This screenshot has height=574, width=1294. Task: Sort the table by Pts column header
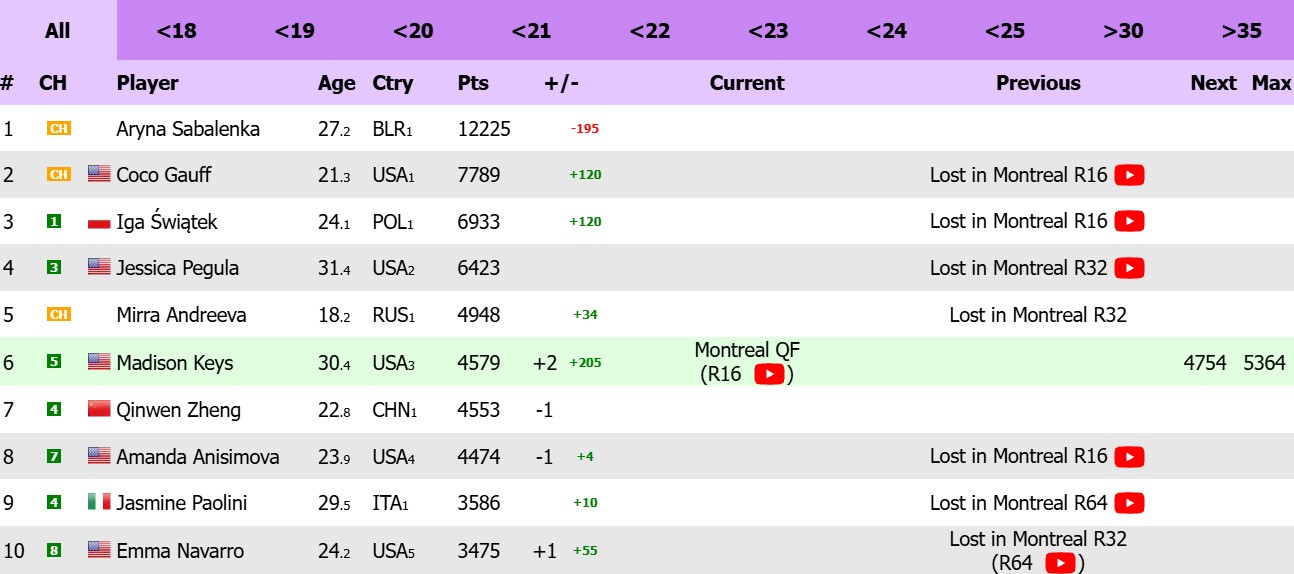[473, 83]
